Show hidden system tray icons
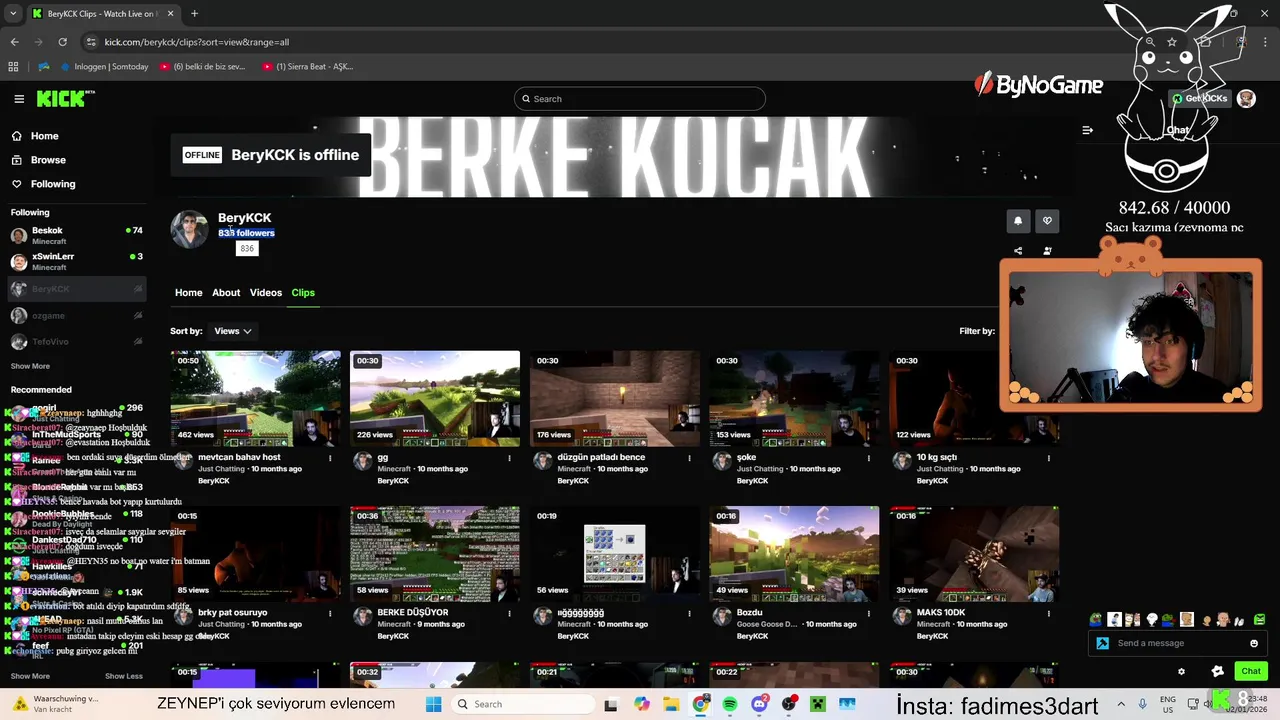The width and height of the screenshot is (1280, 720). pos(1122,704)
